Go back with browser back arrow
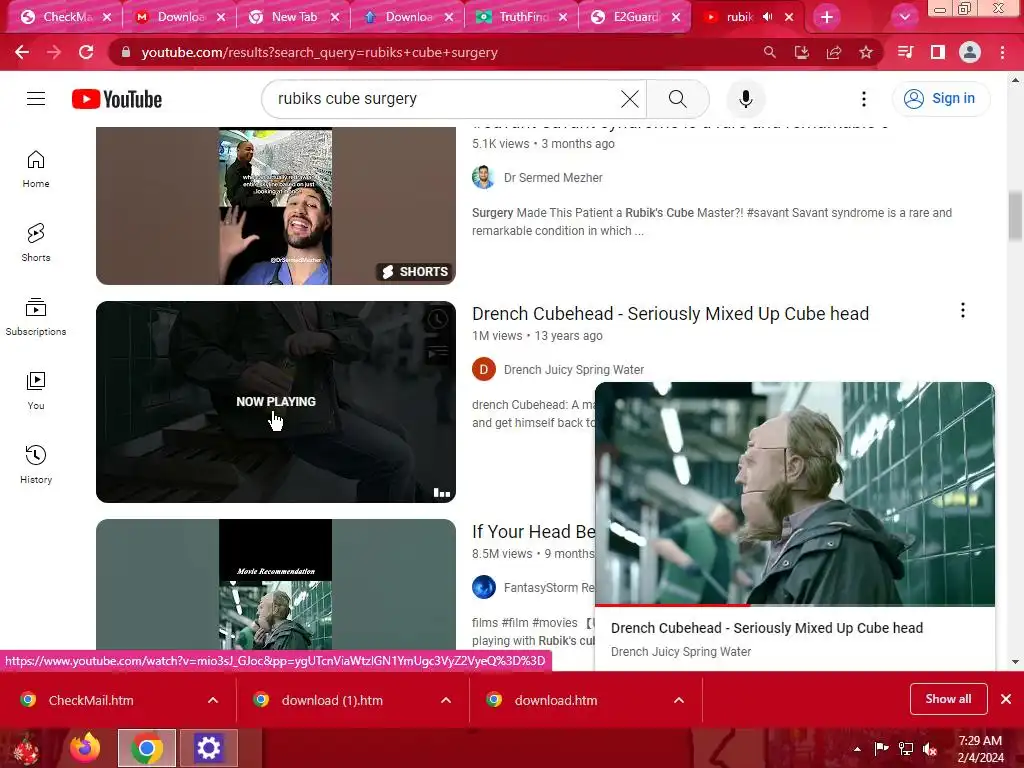The height and width of the screenshot is (768, 1024). [x=22, y=52]
